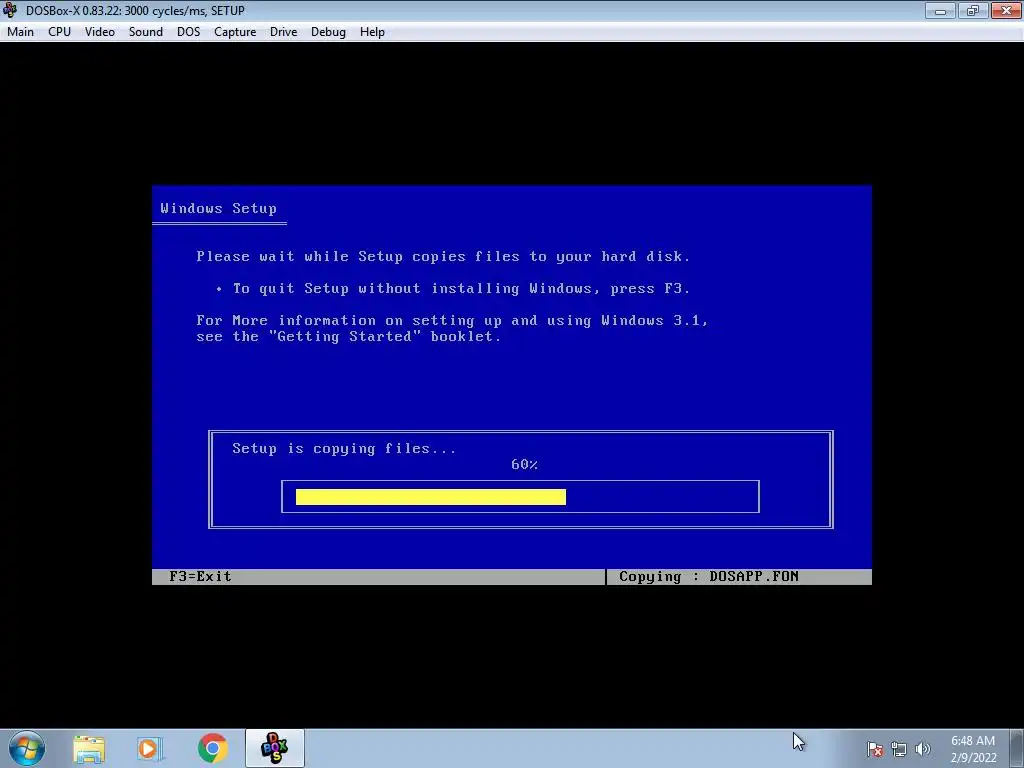Viewport: 1024px width, 768px height.
Task: Click the Action Center flag tray icon
Action: pos(875,749)
